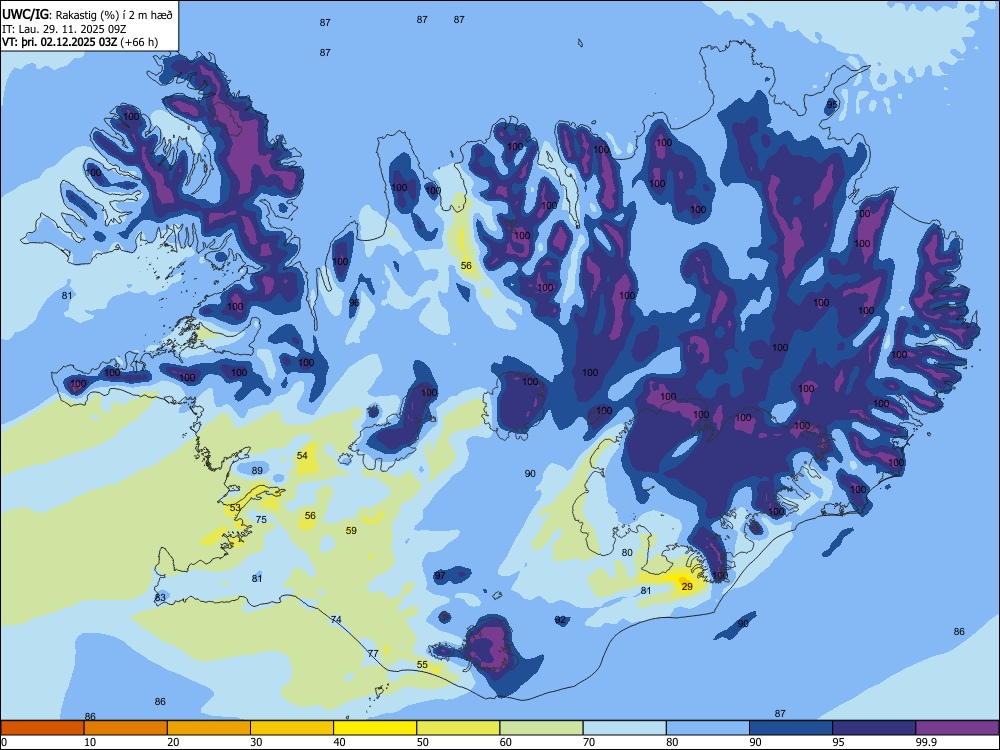Click the humidity value '53' on the map

[x=235, y=508]
